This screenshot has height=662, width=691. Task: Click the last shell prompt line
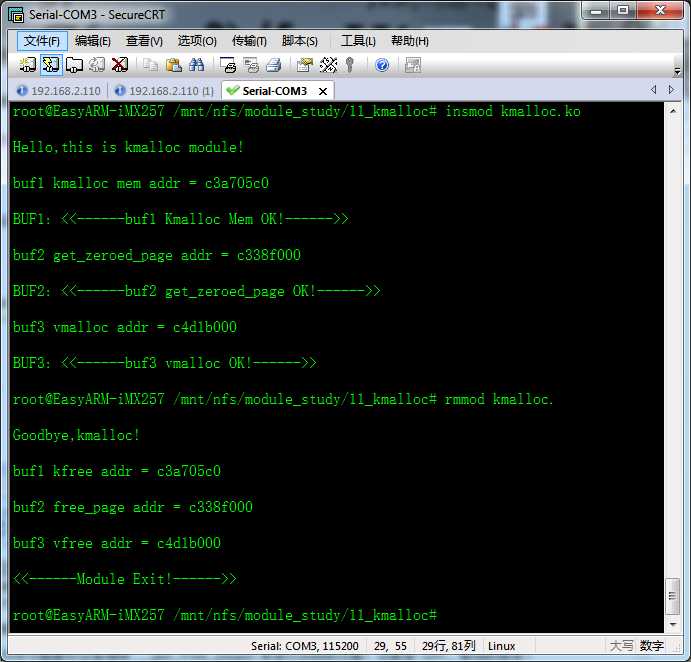225,615
